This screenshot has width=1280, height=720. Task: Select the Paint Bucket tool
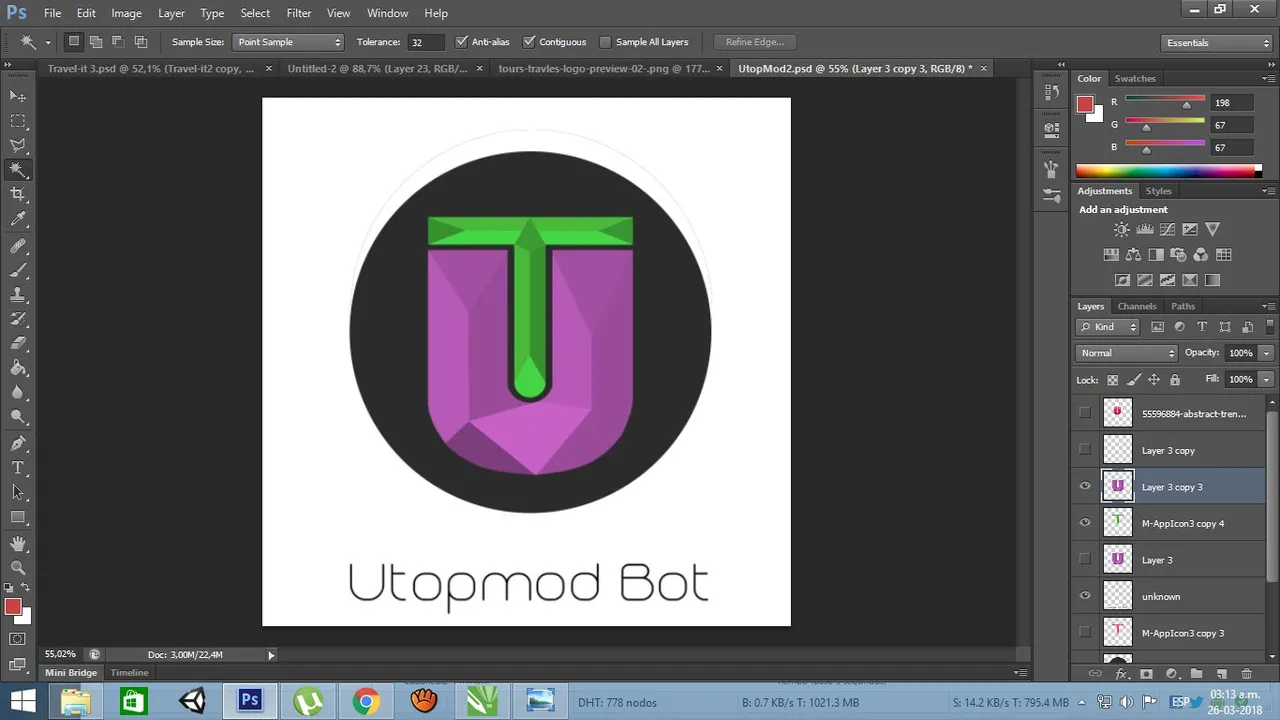18,368
